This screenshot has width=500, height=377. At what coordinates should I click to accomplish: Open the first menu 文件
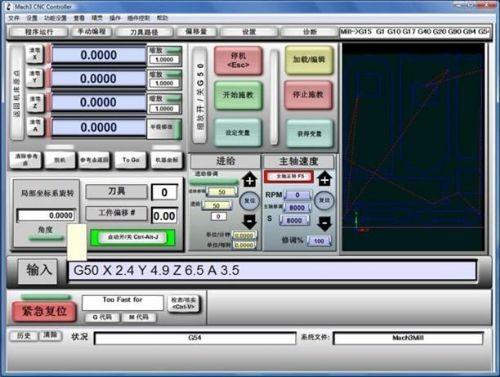click(14, 18)
